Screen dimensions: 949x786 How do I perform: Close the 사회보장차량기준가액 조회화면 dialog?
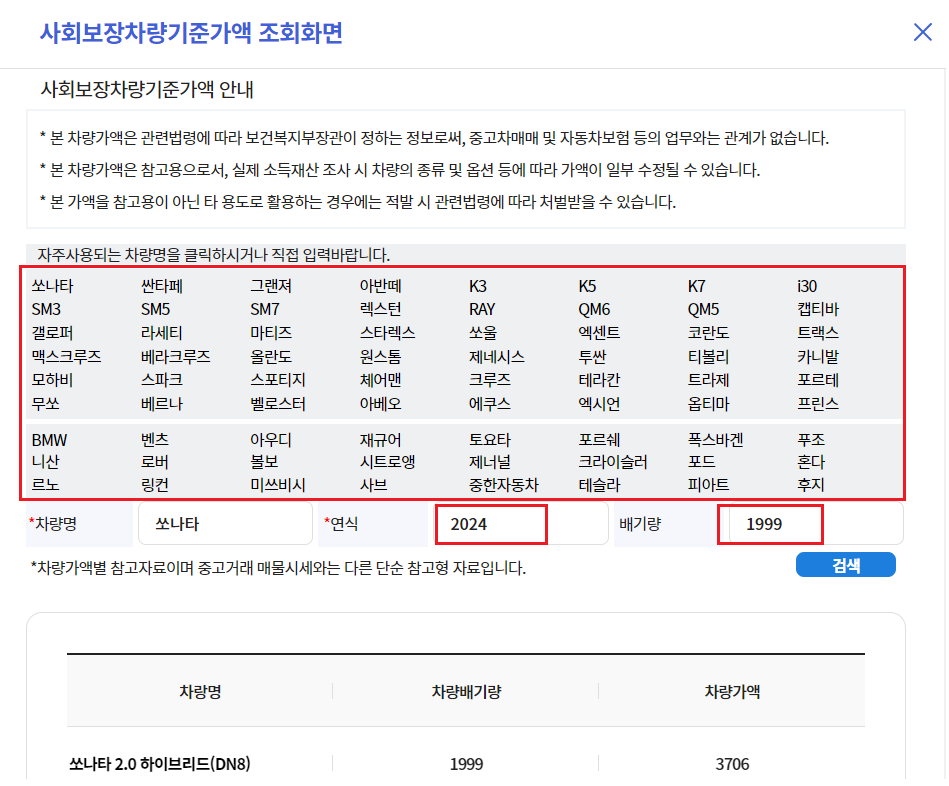[922, 31]
